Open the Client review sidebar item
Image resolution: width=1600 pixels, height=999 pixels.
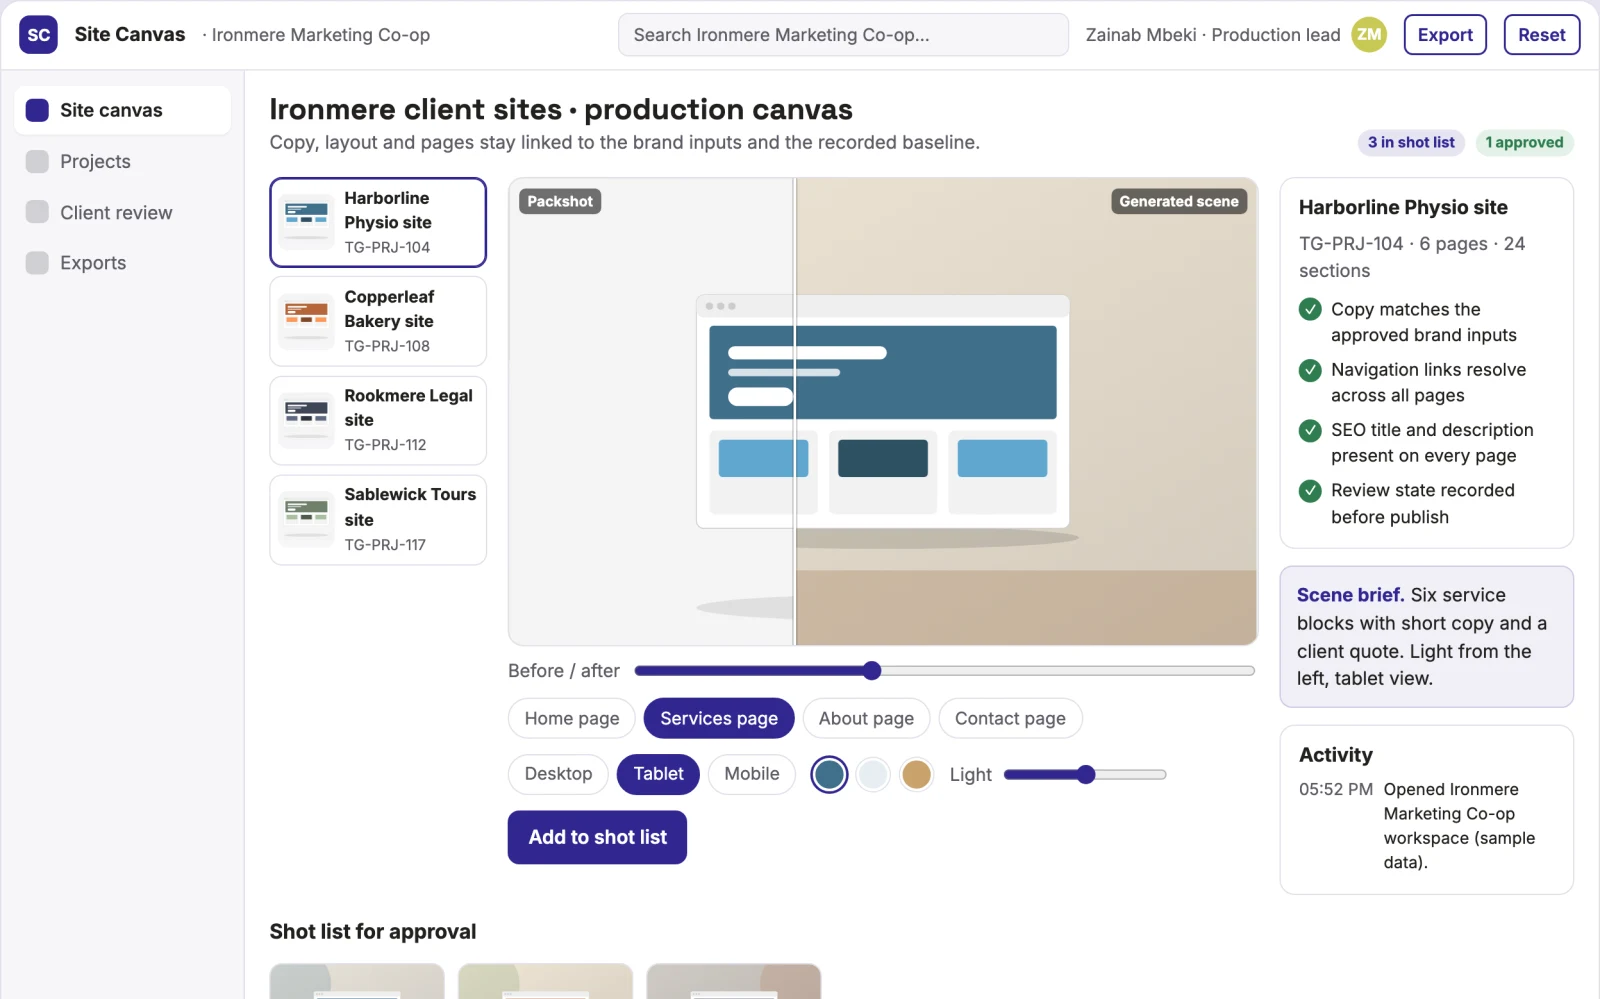[123, 212]
